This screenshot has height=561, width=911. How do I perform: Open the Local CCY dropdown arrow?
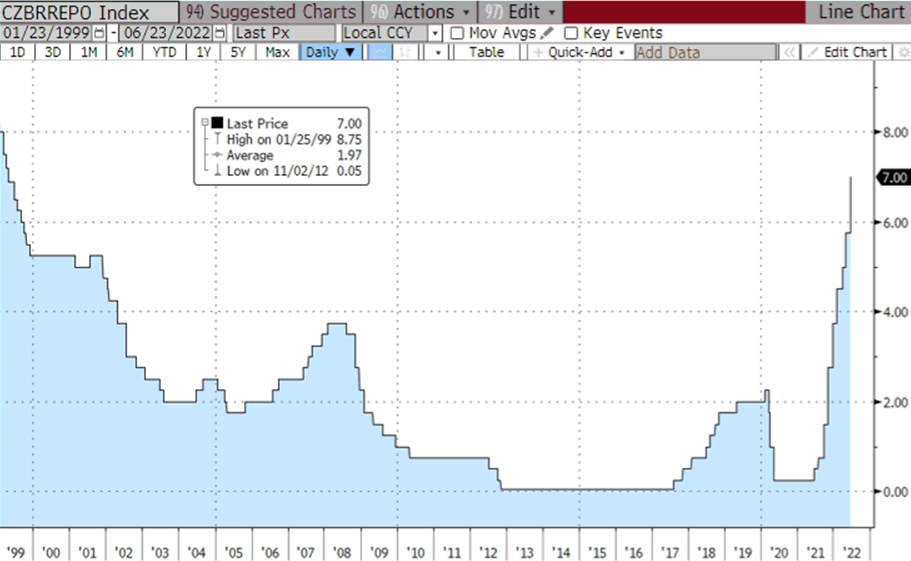pos(435,33)
